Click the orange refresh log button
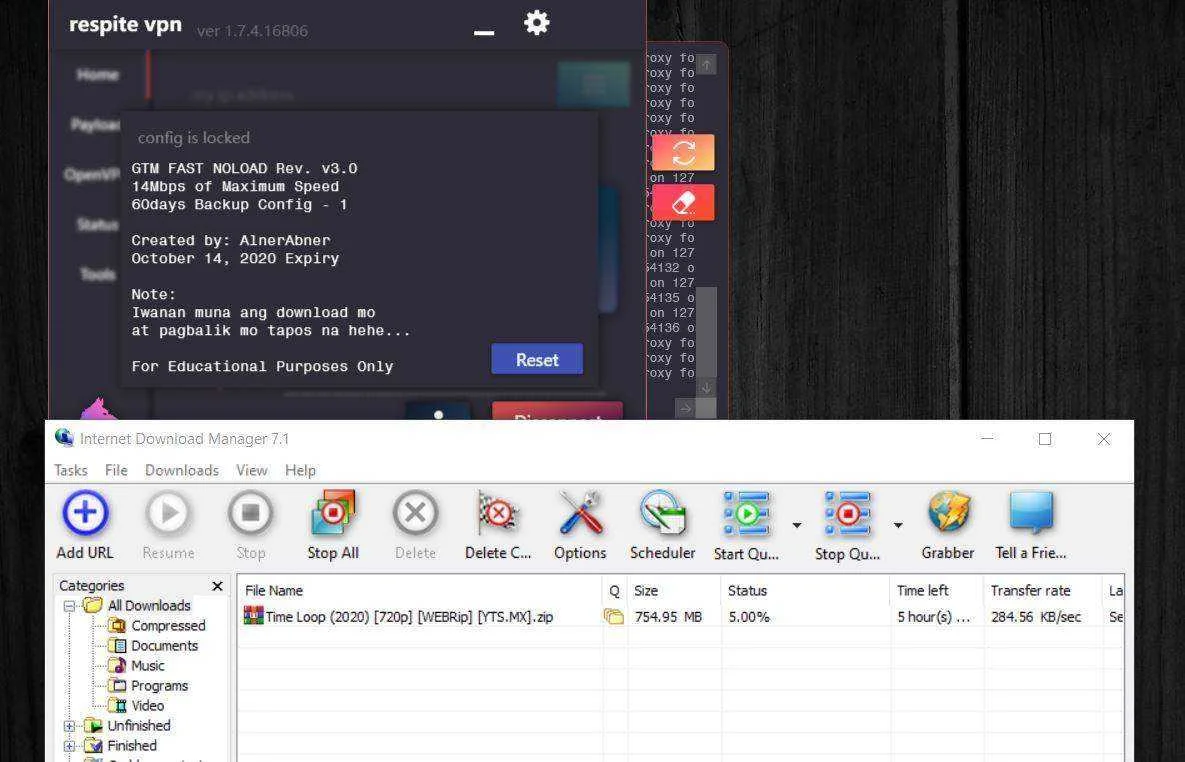This screenshot has height=762, width=1185. (683, 153)
